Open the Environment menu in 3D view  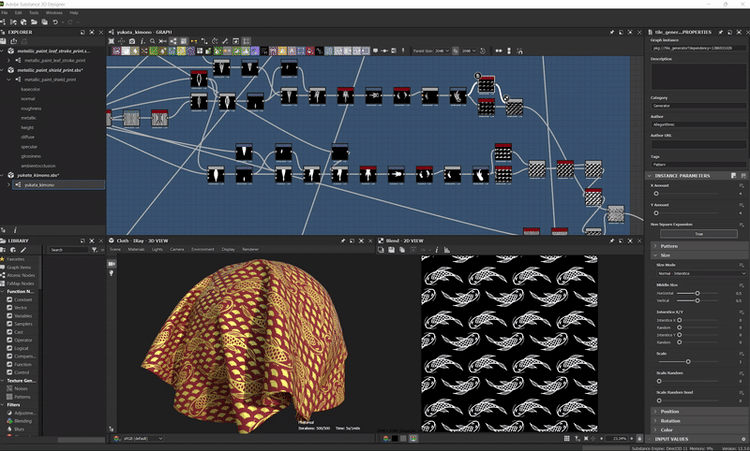tap(203, 249)
